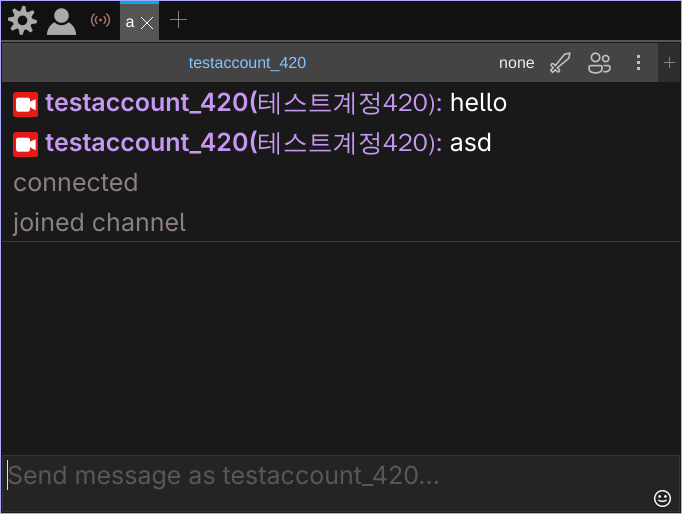
Task: Open the three-dot split menu
Action: click(x=639, y=63)
